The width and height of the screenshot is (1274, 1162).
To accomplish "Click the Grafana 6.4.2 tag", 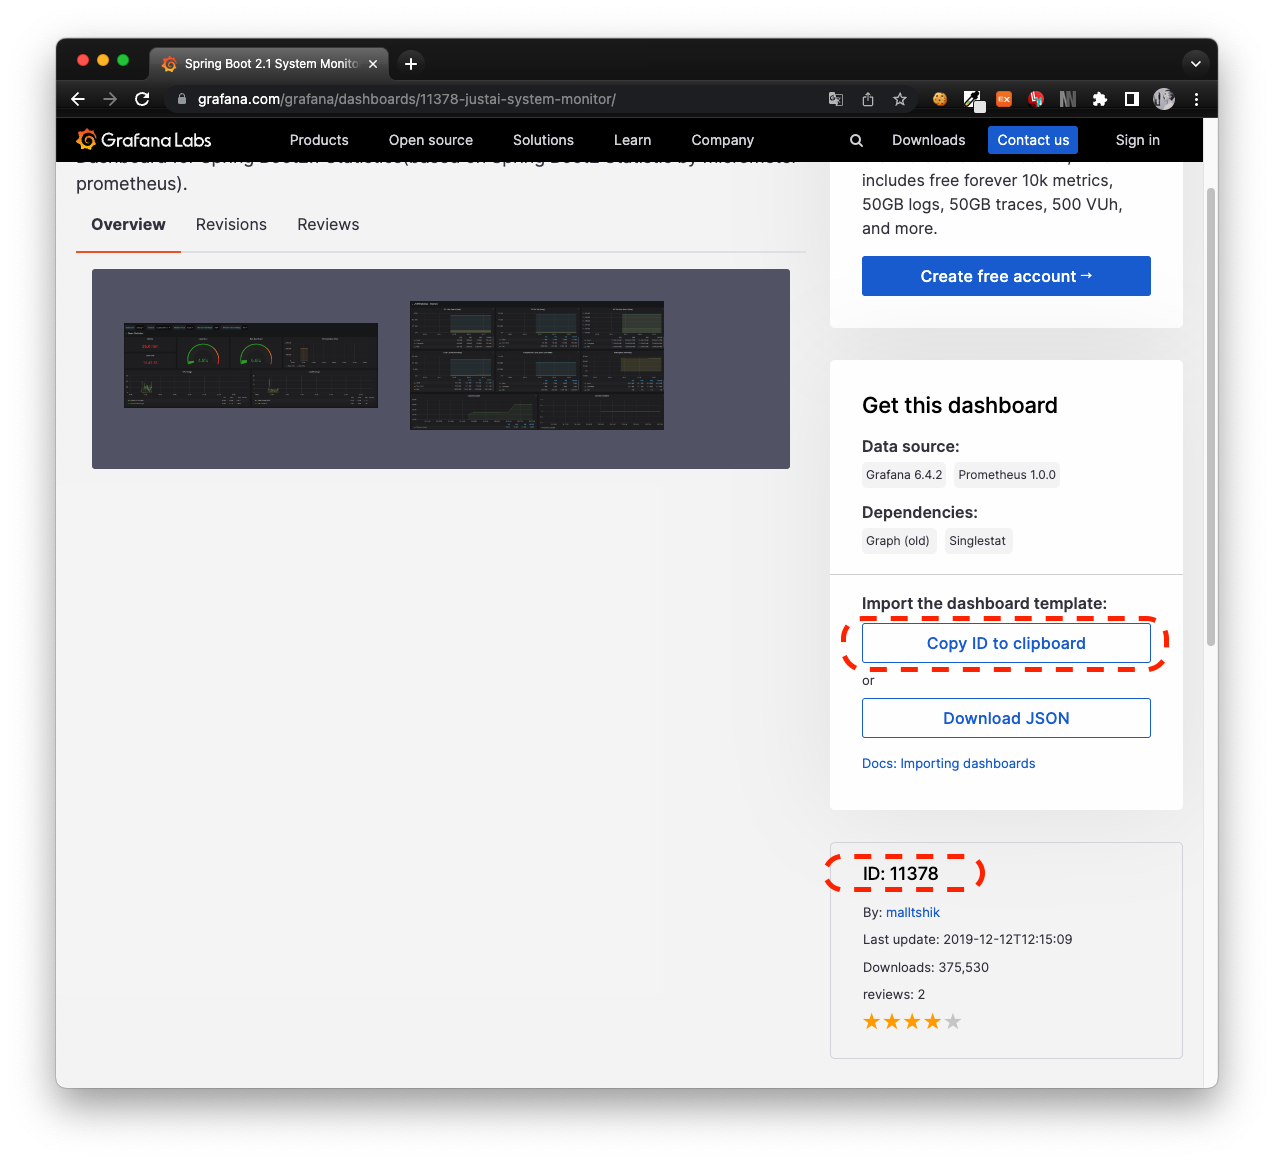I will coord(904,475).
